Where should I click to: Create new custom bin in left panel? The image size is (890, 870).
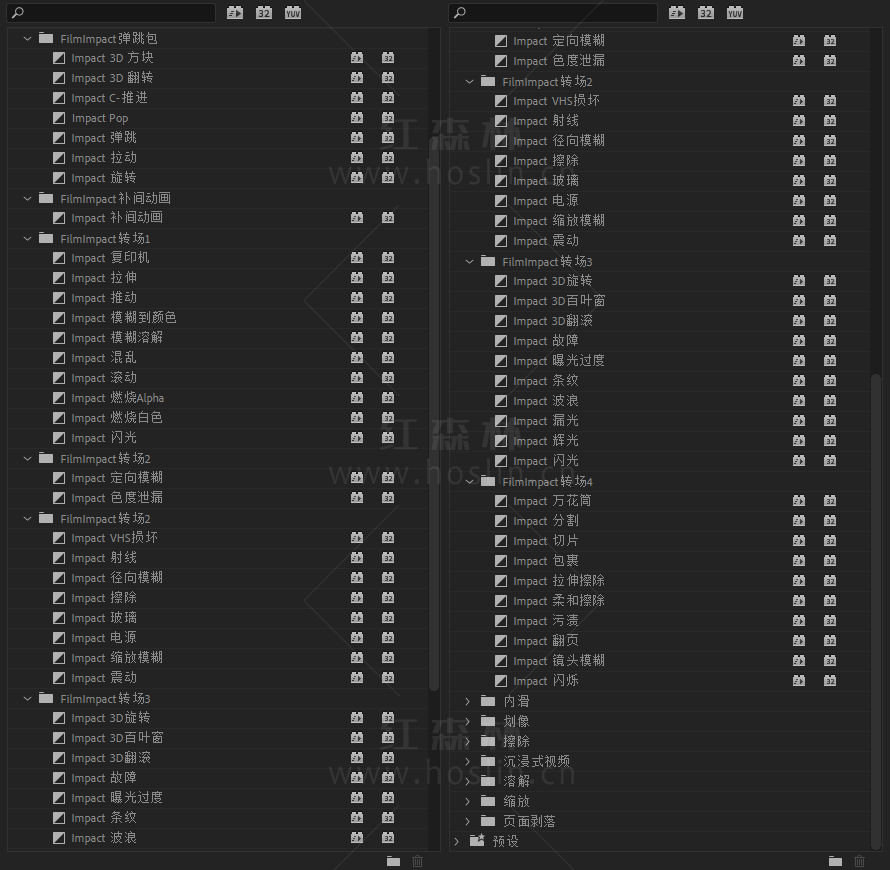point(393,861)
